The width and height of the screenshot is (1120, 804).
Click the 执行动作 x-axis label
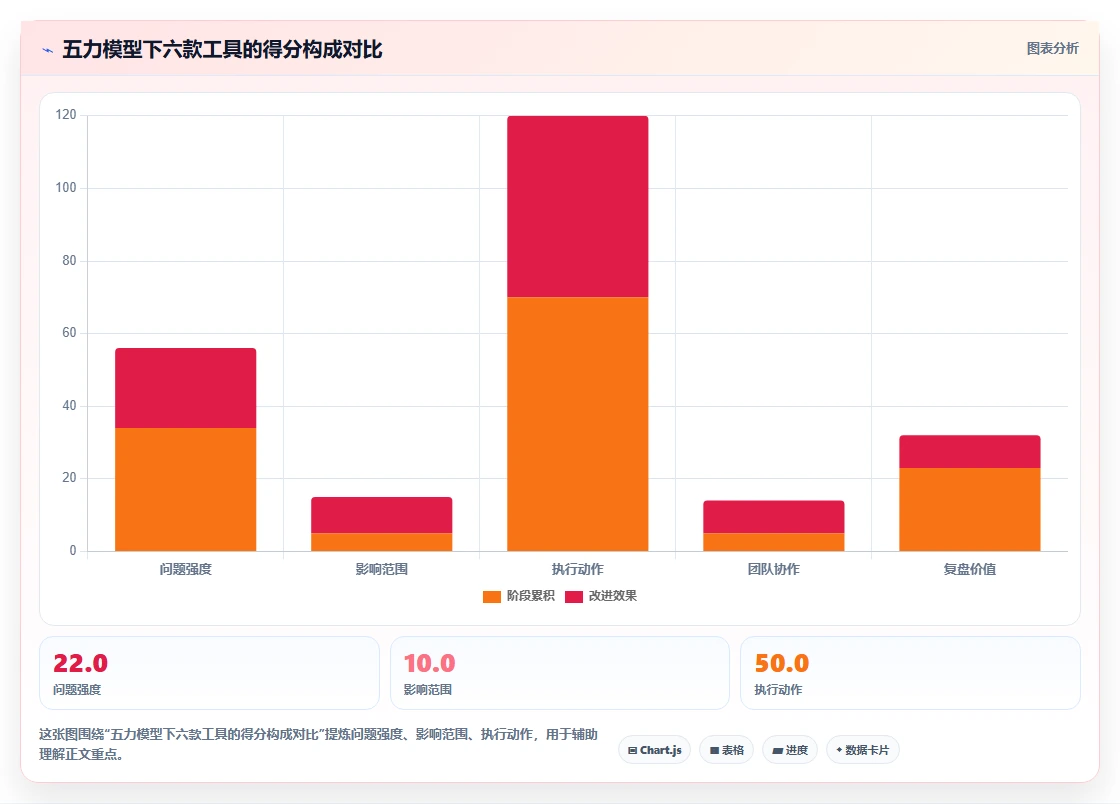click(x=578, y=569)
